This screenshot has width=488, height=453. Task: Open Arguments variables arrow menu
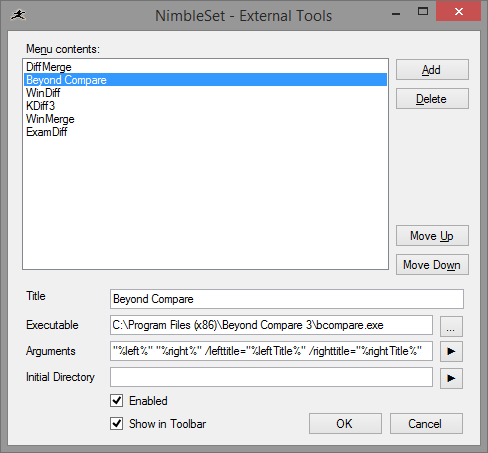[x=451, y=351]
